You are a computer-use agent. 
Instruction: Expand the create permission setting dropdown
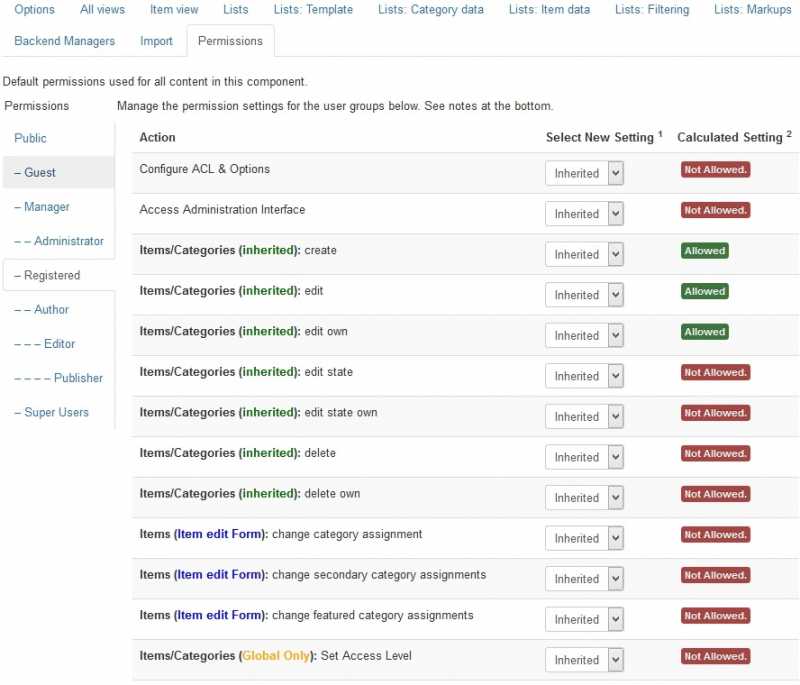pyautogui.click(x=585, y=254)
